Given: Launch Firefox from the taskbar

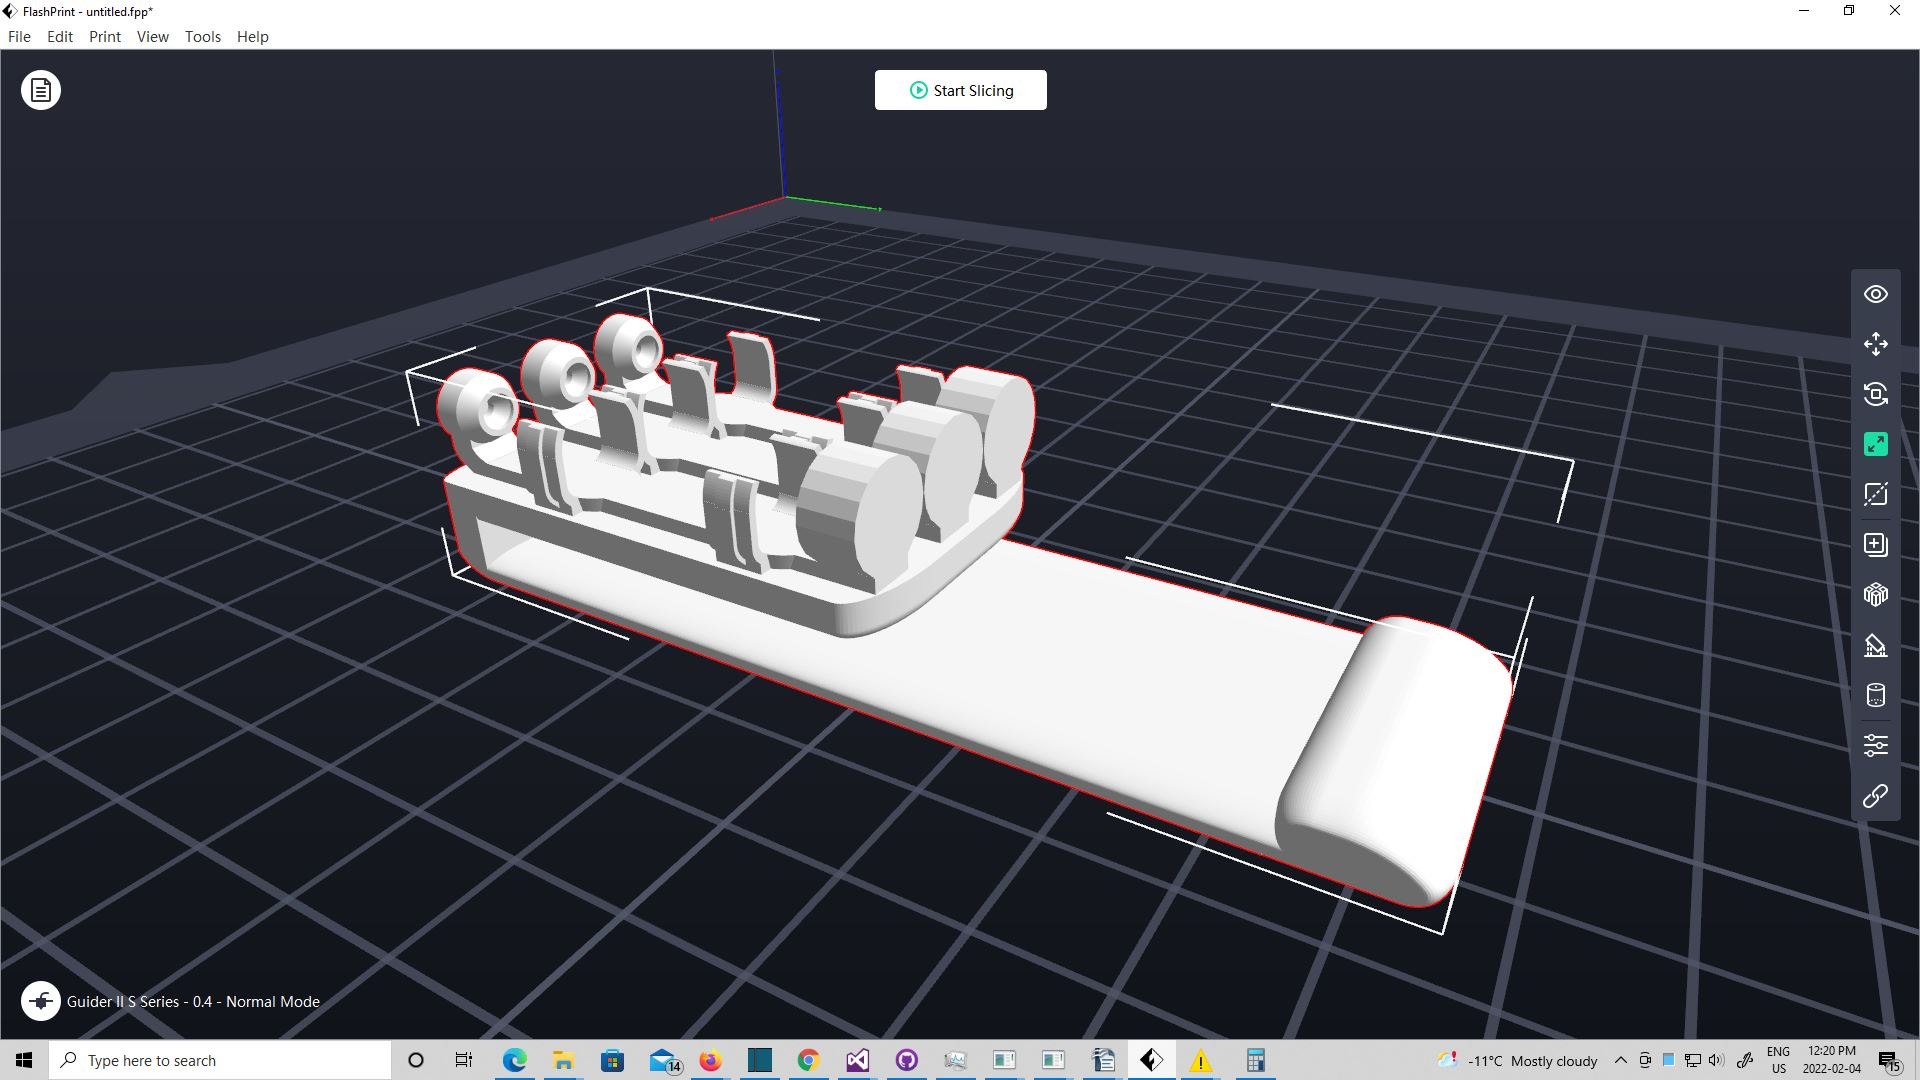Looking at the screenshot, I should click(x=710, y=1060).
